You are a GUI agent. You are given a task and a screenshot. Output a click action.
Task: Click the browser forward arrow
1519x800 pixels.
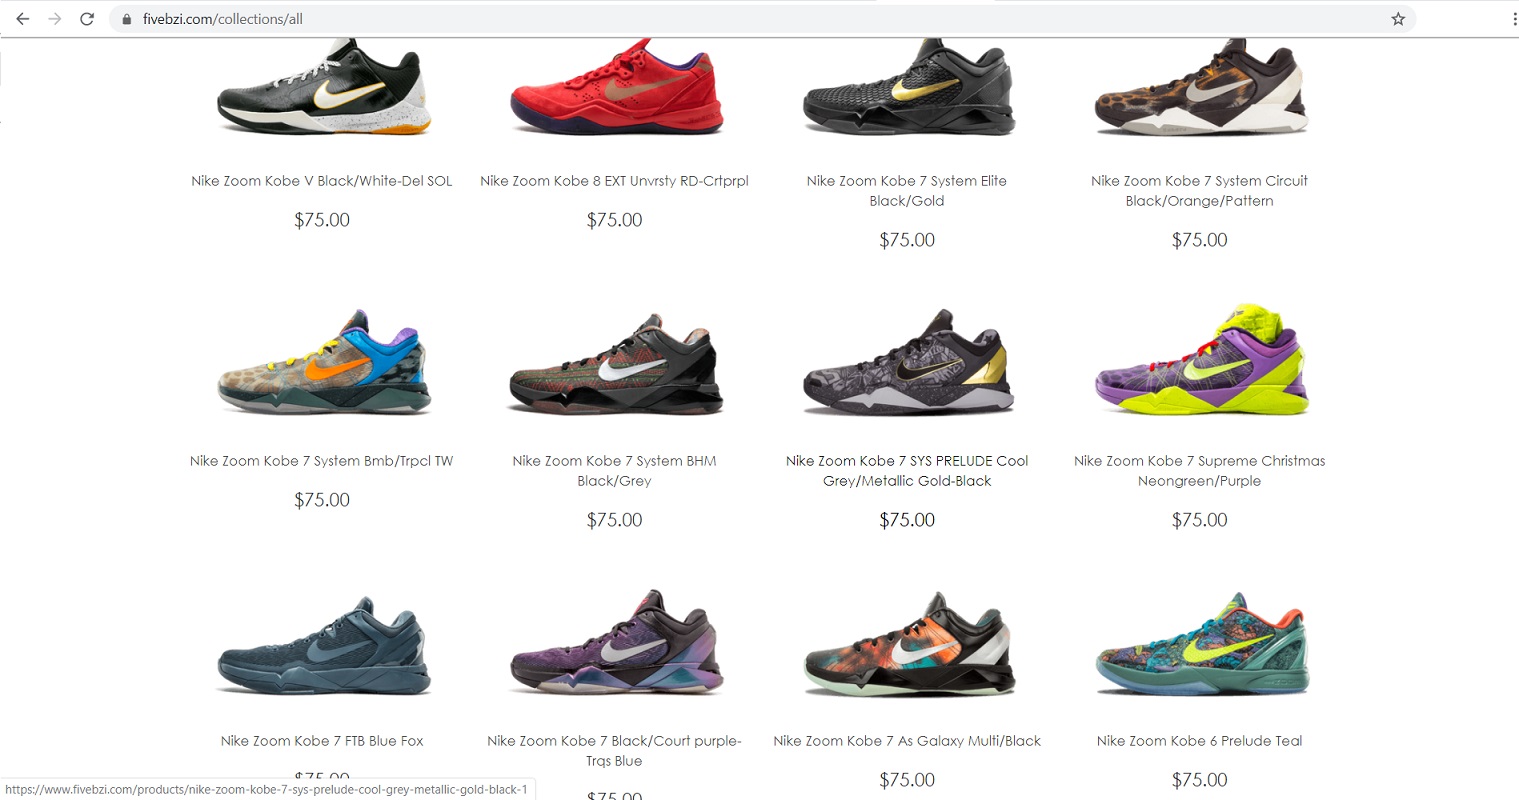pyautogui.click(x=55, y=19)
